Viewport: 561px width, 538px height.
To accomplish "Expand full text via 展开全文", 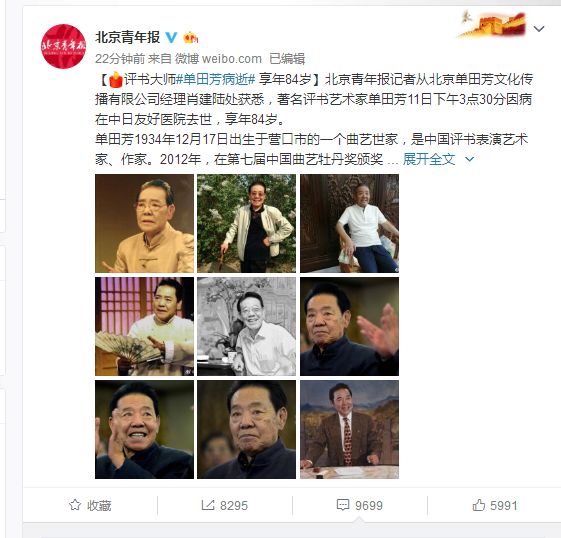I will pos(429,159).
